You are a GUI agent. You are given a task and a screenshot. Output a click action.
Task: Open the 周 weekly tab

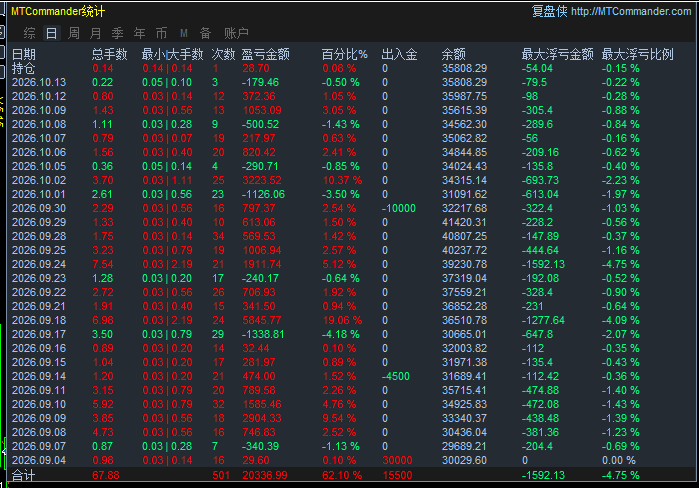[x=74, y=33]
